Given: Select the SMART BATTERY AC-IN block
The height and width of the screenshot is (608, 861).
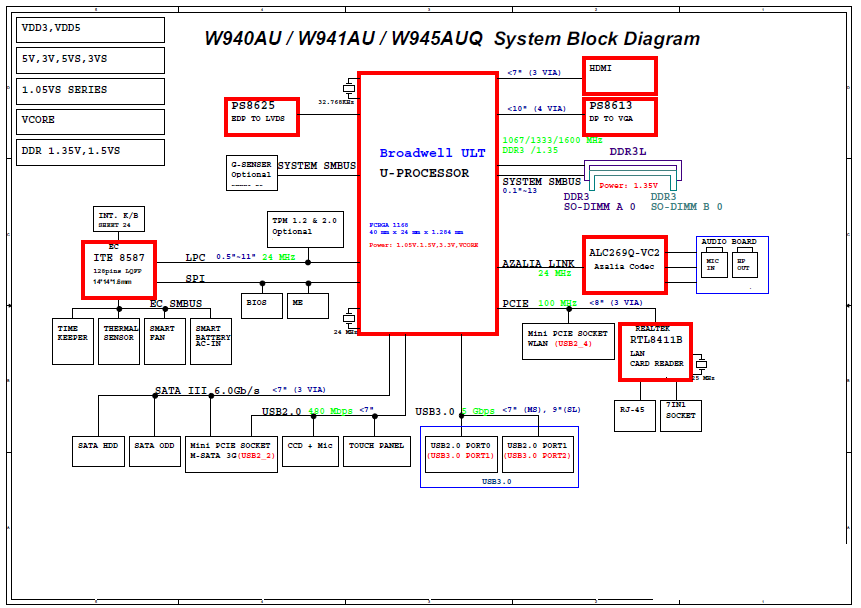Looking at the screenshot, I should pos(211,341).
